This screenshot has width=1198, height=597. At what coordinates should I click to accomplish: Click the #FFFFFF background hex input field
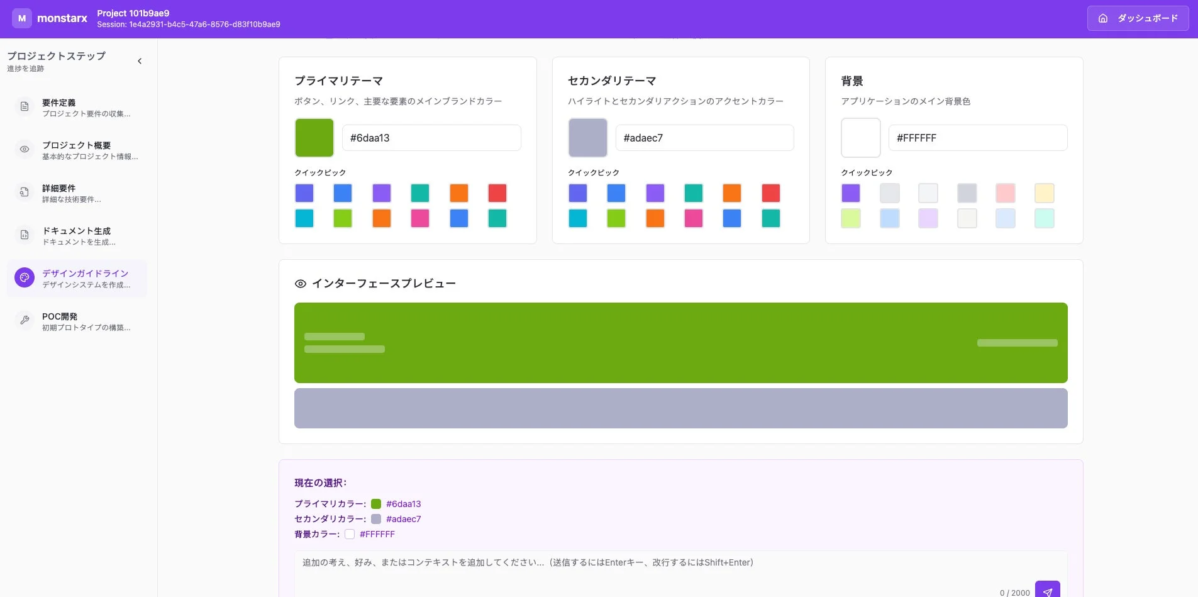pyautogui.click(x=978, y=137)
